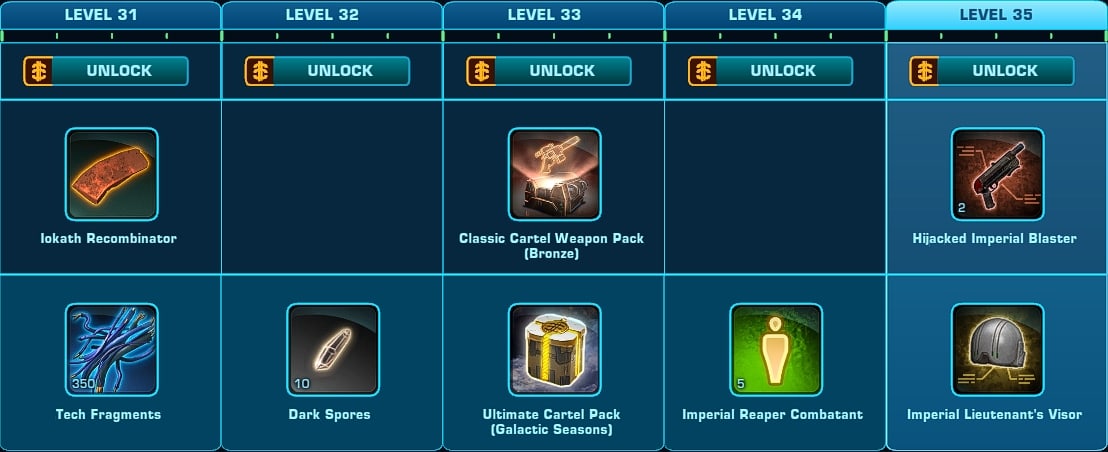This screenshot has width=1108, height=452.
Task: Unlock the Level 33 rewards
Action: pyautogui.click(x=549, y=71)
